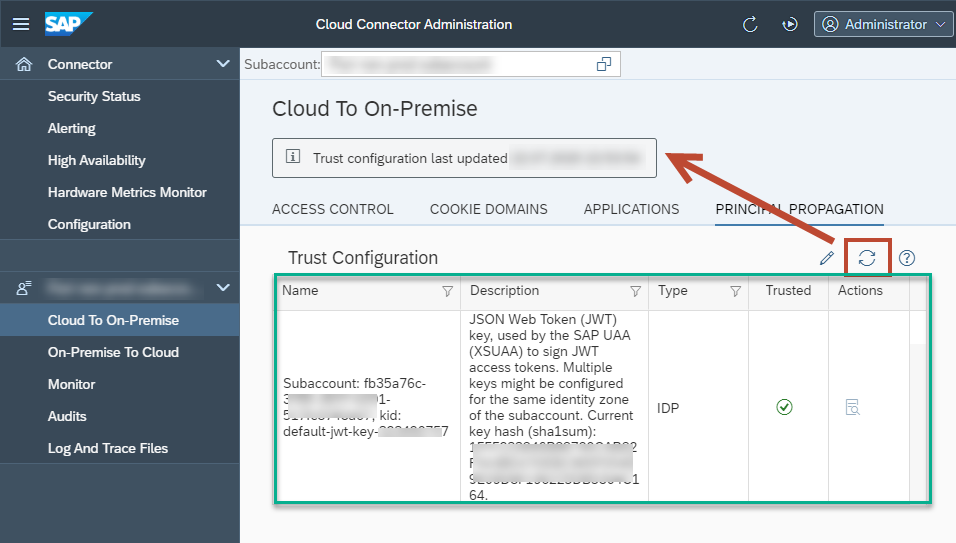Click the subaccount value-help copy icon

pos(604,64)
